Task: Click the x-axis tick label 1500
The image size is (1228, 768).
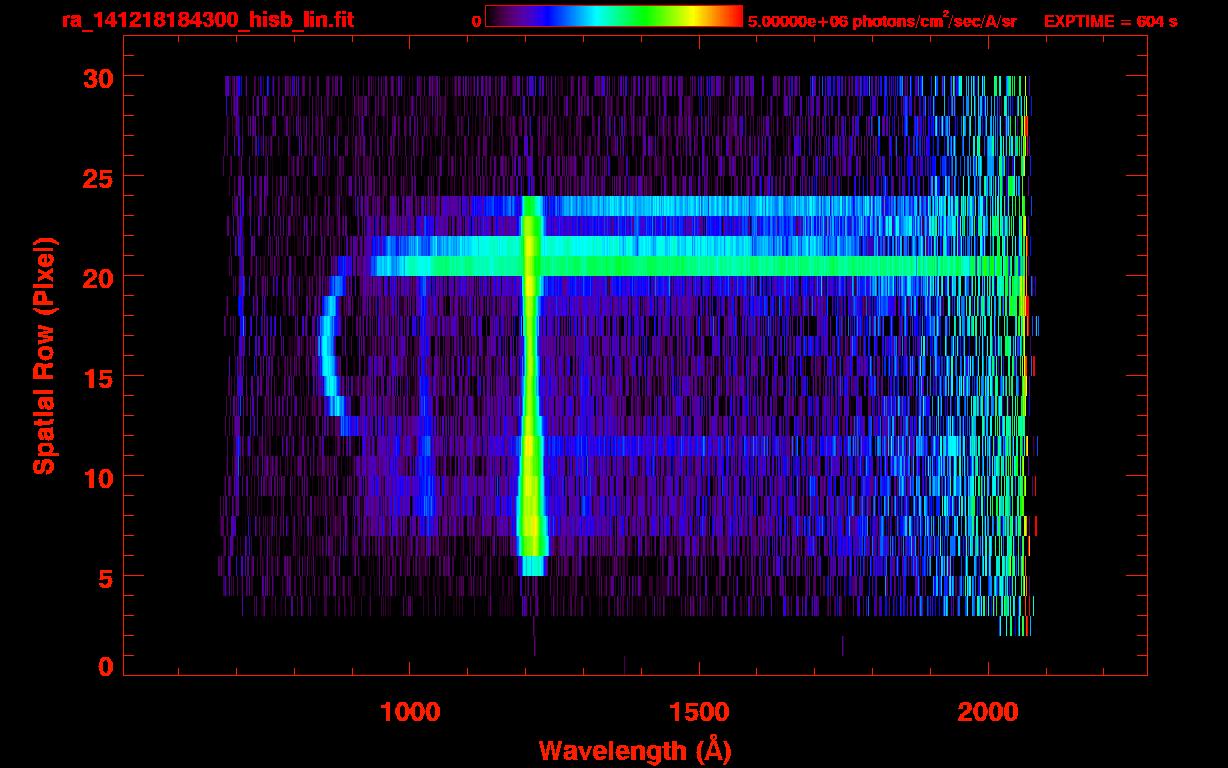Action: click(699, 712)
